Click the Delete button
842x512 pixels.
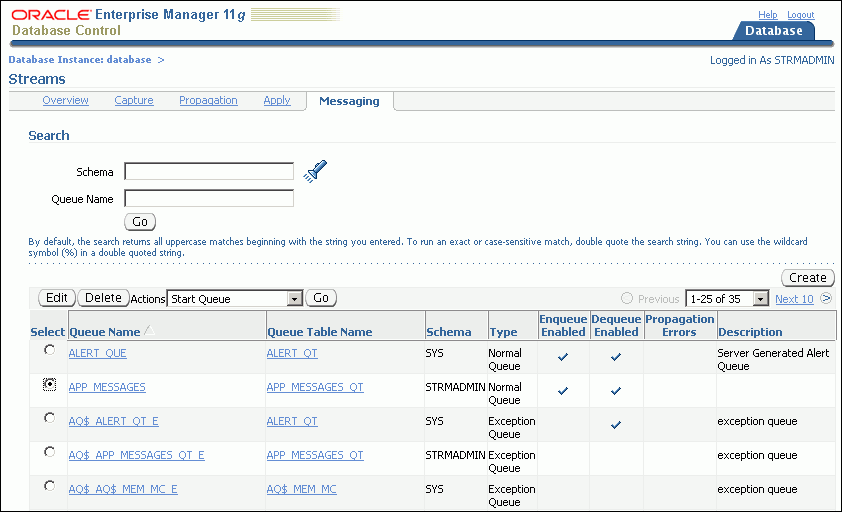(x=104, y=298)
